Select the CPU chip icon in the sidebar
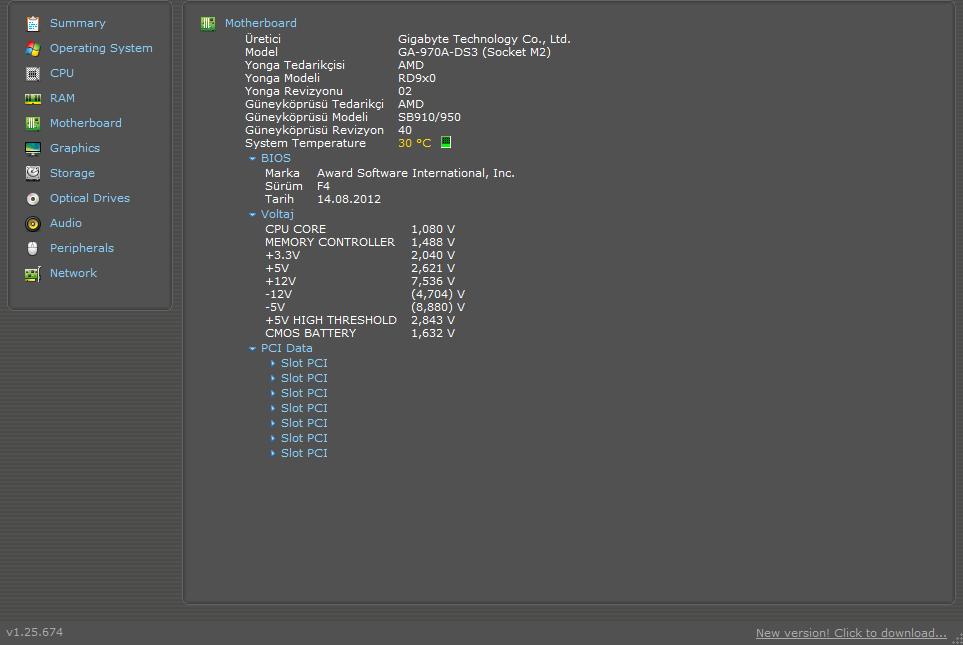This screenshot has height=645, width=963. pos(33,74)
